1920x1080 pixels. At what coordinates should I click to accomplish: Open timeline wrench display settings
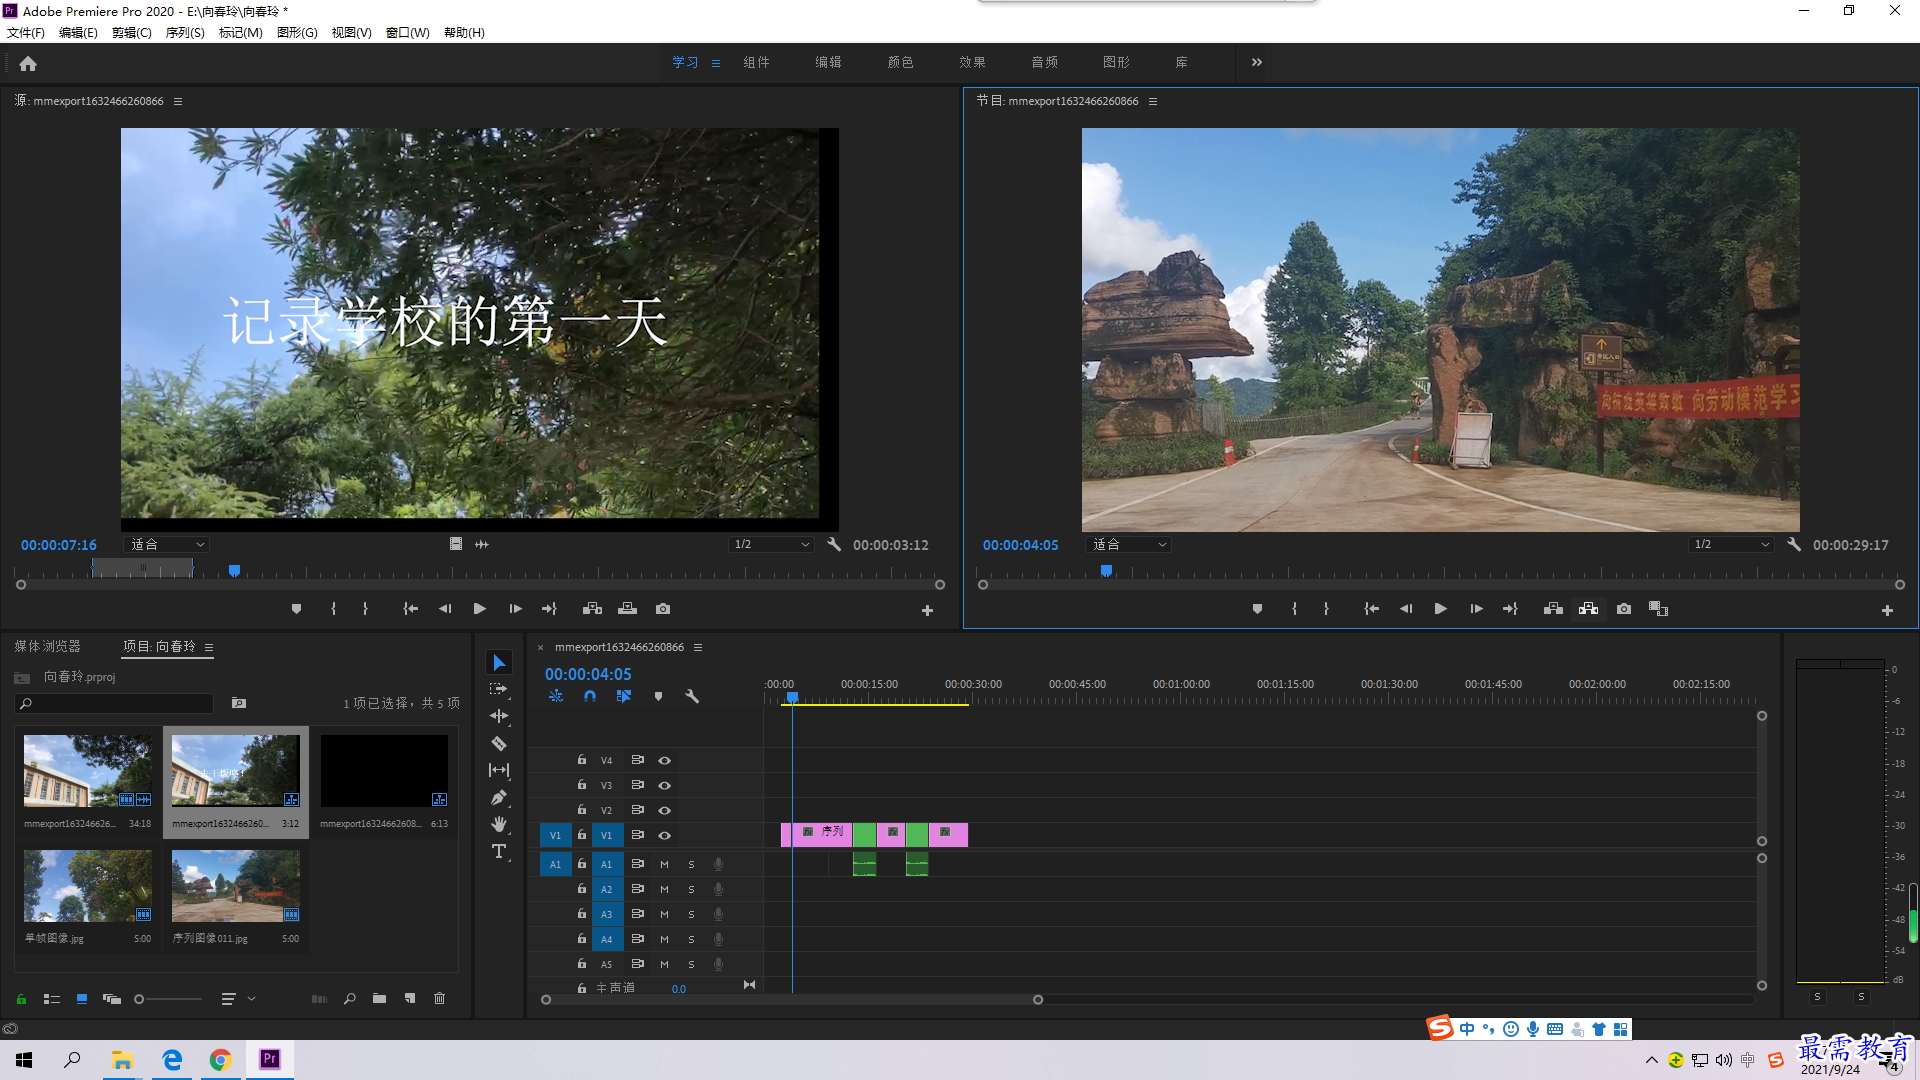(692, 696)
